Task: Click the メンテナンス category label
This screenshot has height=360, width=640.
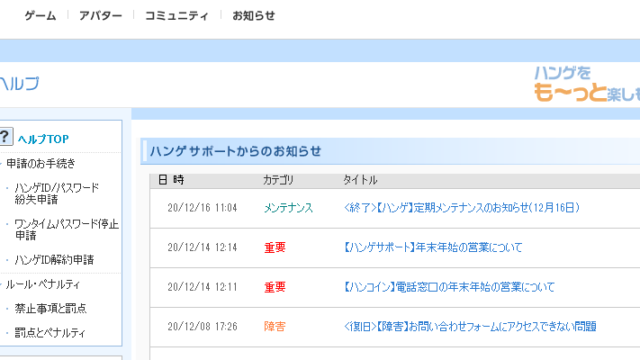Action: [x=288, y=208]
